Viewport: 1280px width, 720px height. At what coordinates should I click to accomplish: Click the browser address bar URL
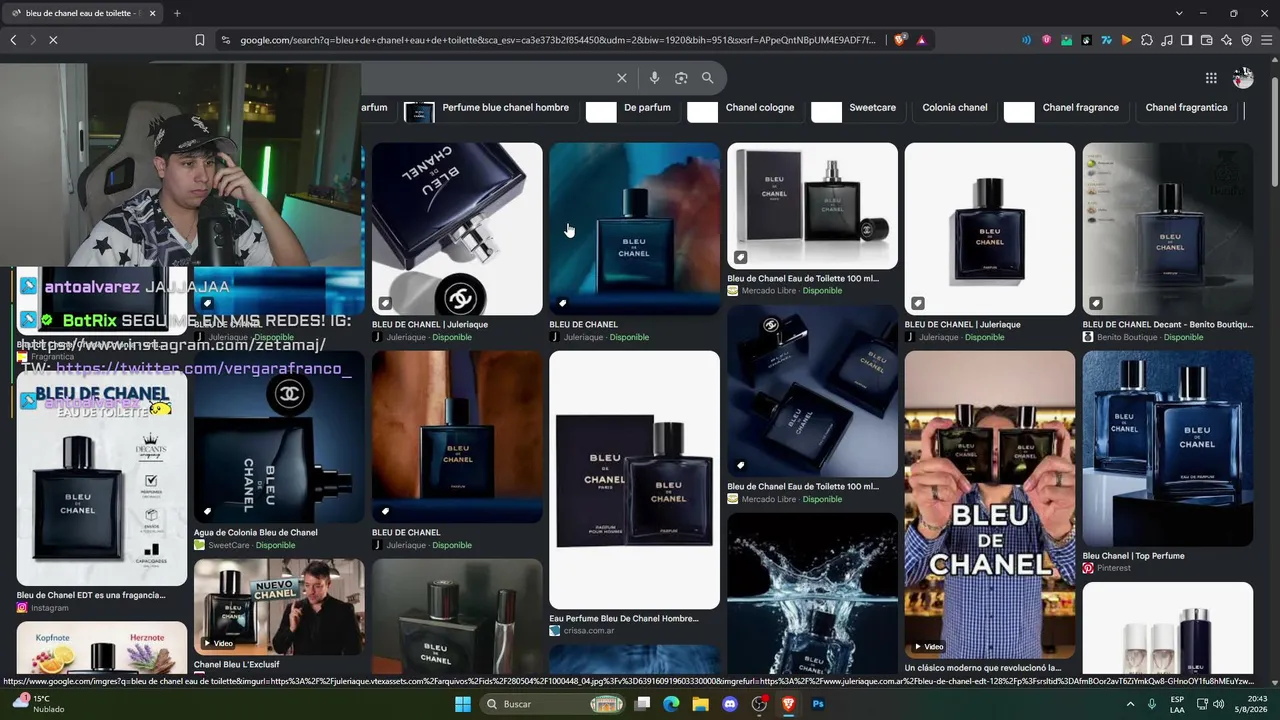tap(557, 40)
